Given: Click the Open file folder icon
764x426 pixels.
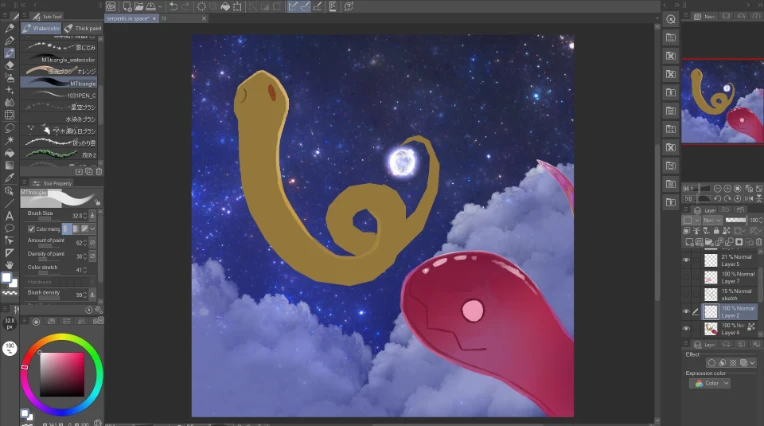Looking at the screenshot, I should click(139, 6).
